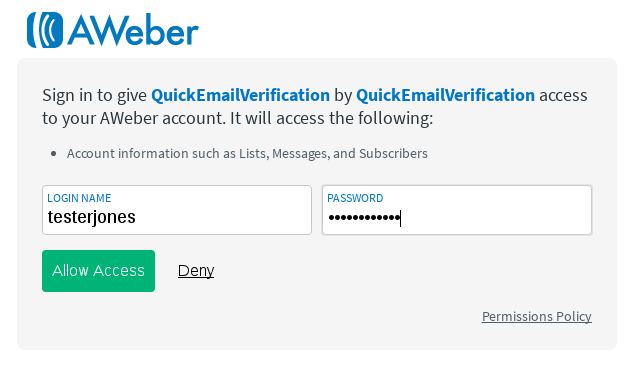Click the LOGIN NAME field label
Viewport: 638px width, 370px height.
click(x=79, y=198)
